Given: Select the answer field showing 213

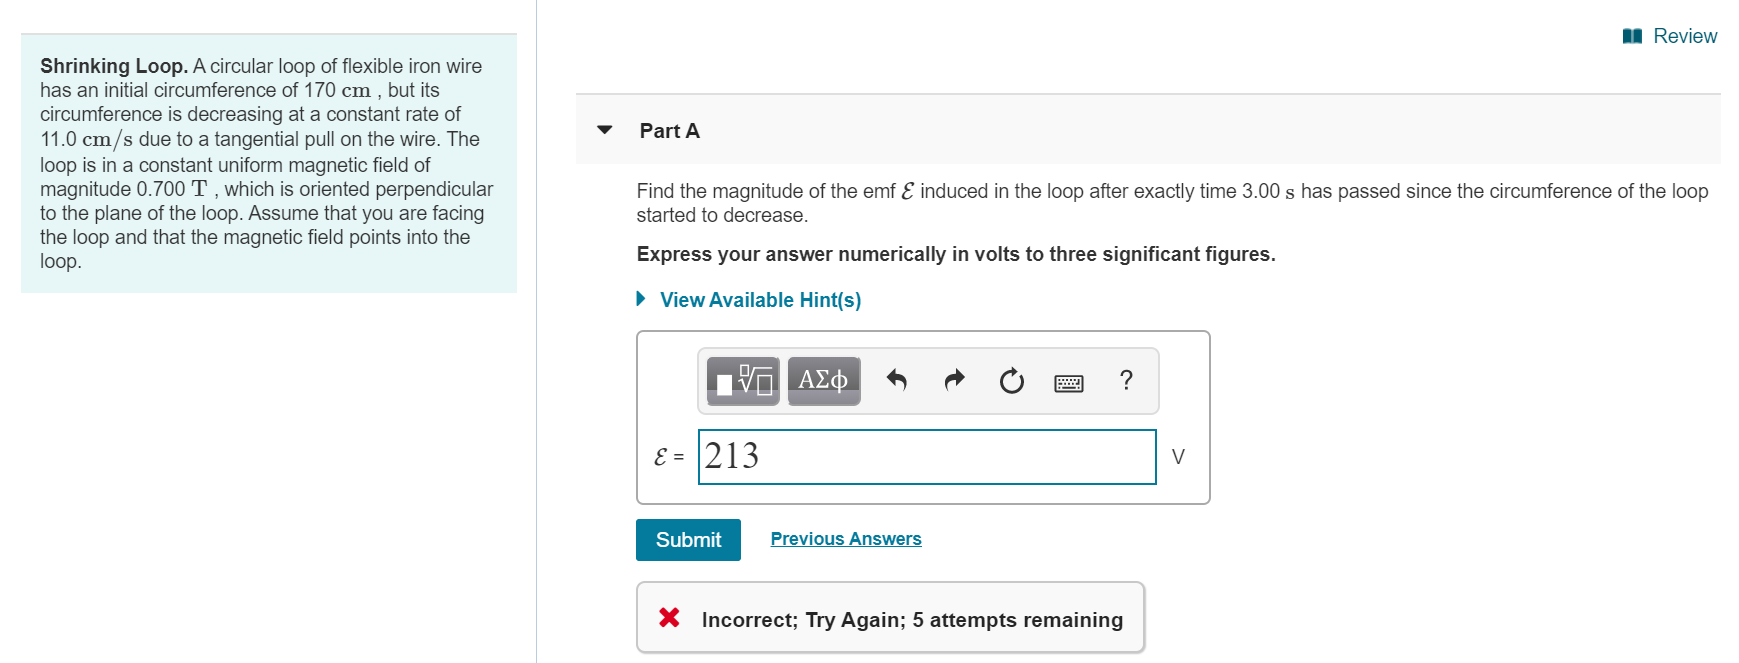Looking at the screenshot, I should point(925,456).
